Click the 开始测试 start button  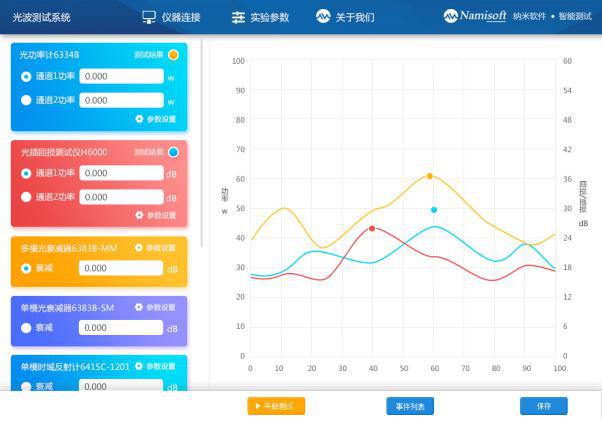[x=276, y=406]
